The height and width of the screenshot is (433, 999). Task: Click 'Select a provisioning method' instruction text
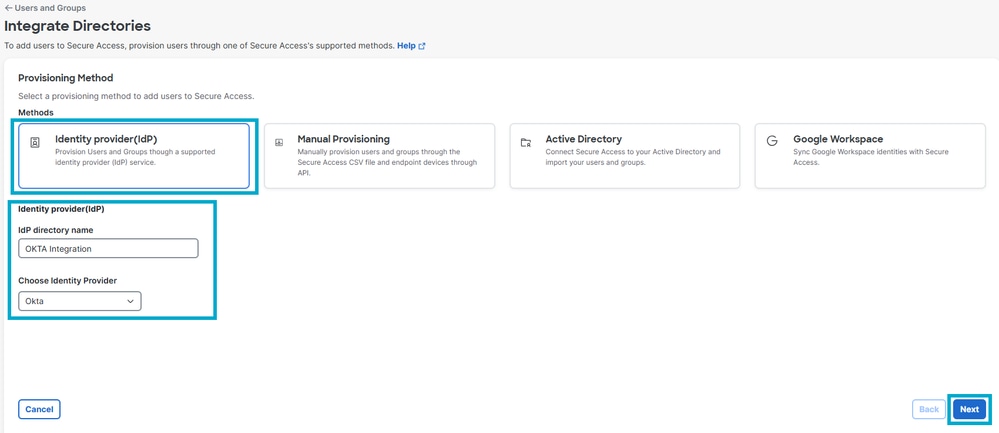pyautogui.click(x=136, y=96)
